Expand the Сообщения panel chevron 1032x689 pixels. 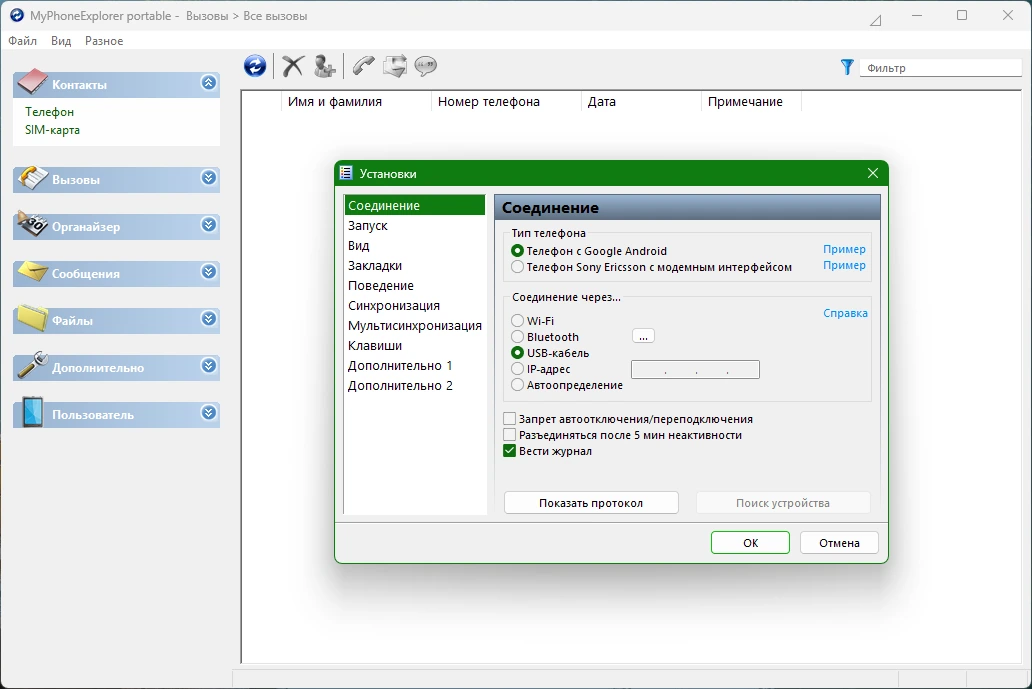click(x=209, y=271)
